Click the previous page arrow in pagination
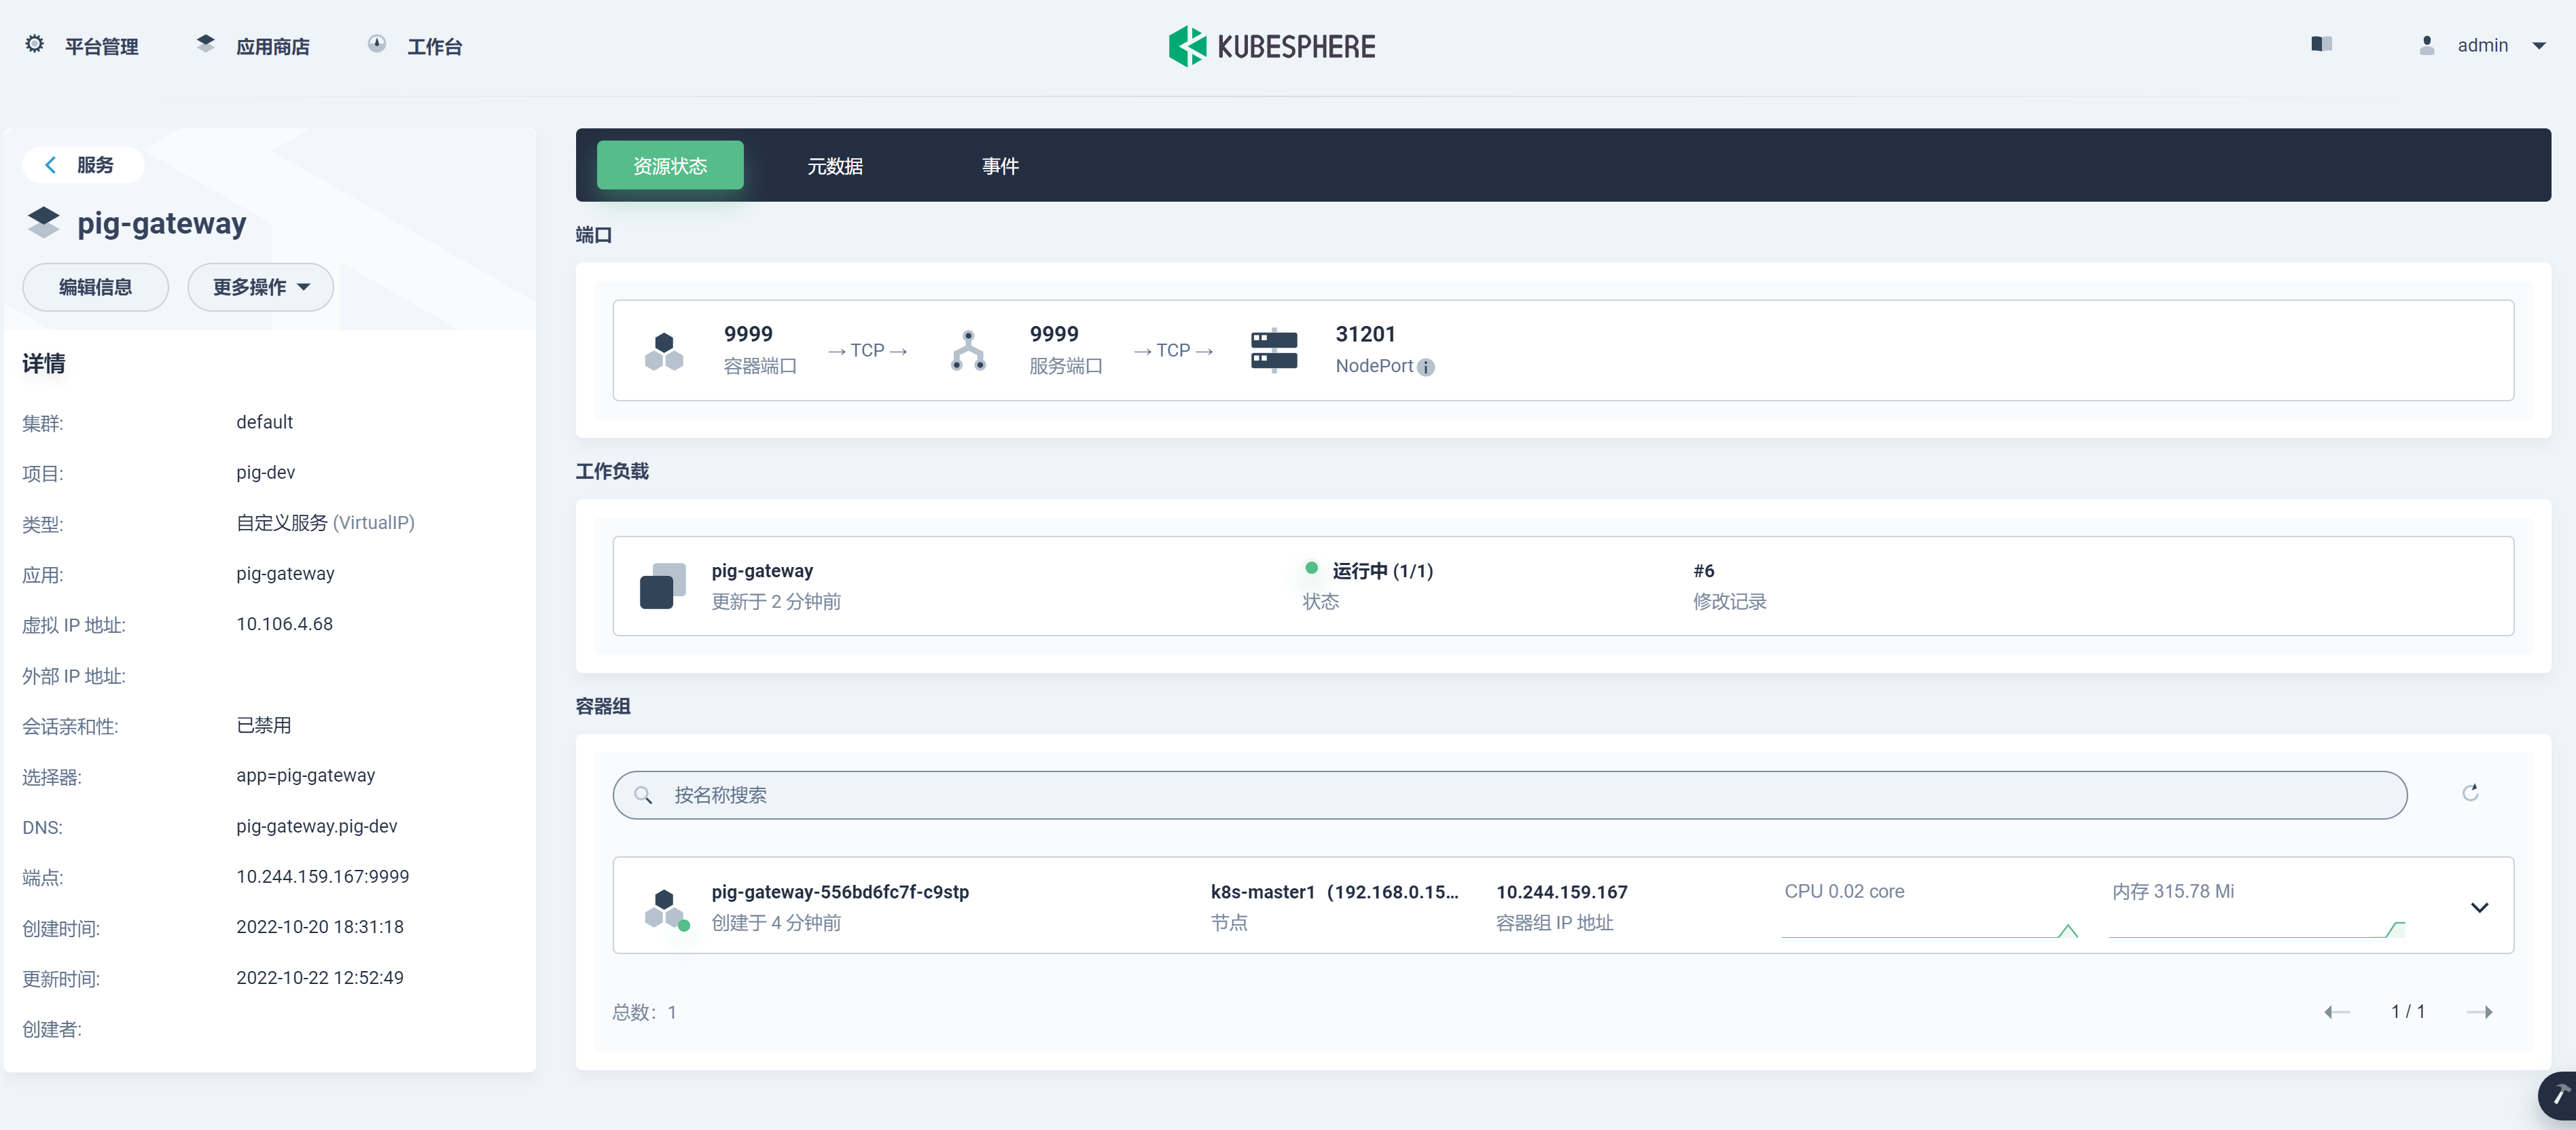The height and width of the screenshot is (1130, 2576). pos(2337,1012)
